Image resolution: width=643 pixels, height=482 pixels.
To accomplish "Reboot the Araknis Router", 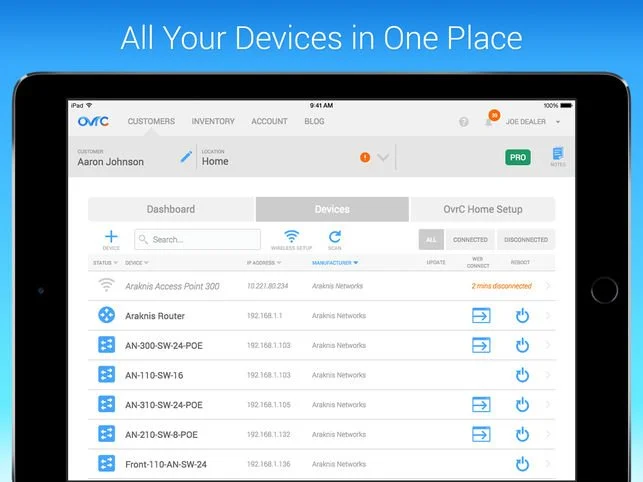I will [x=522, y=315].
